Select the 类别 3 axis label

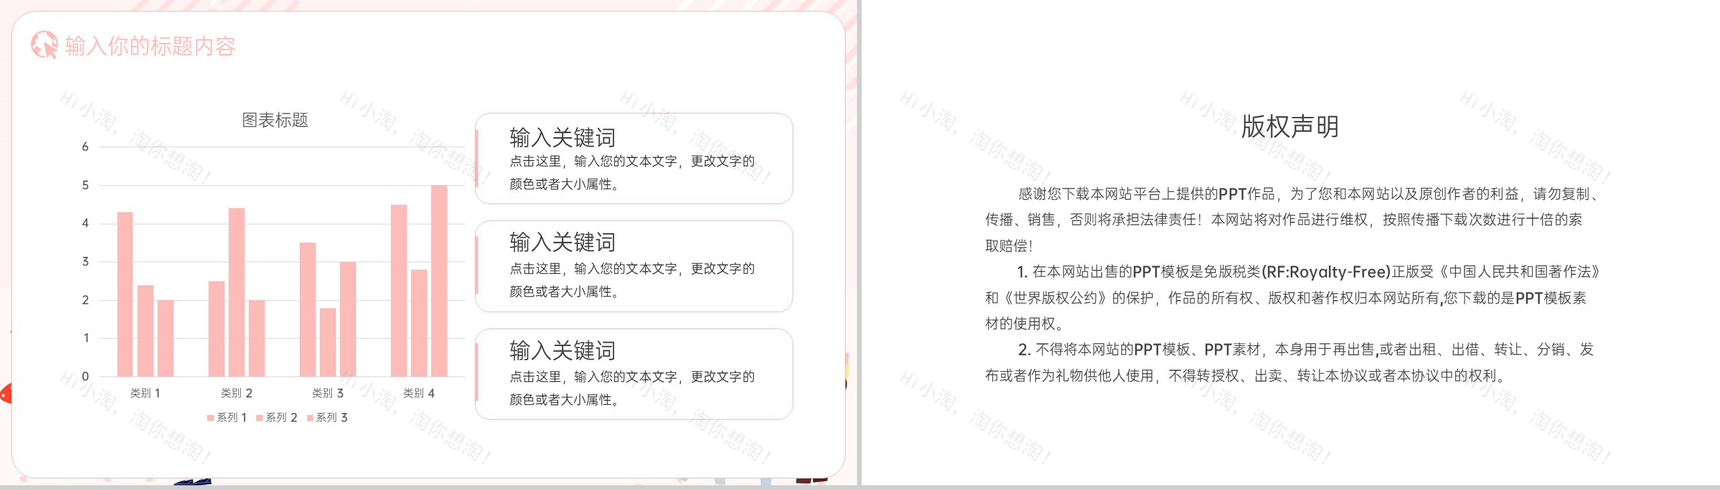327,393
